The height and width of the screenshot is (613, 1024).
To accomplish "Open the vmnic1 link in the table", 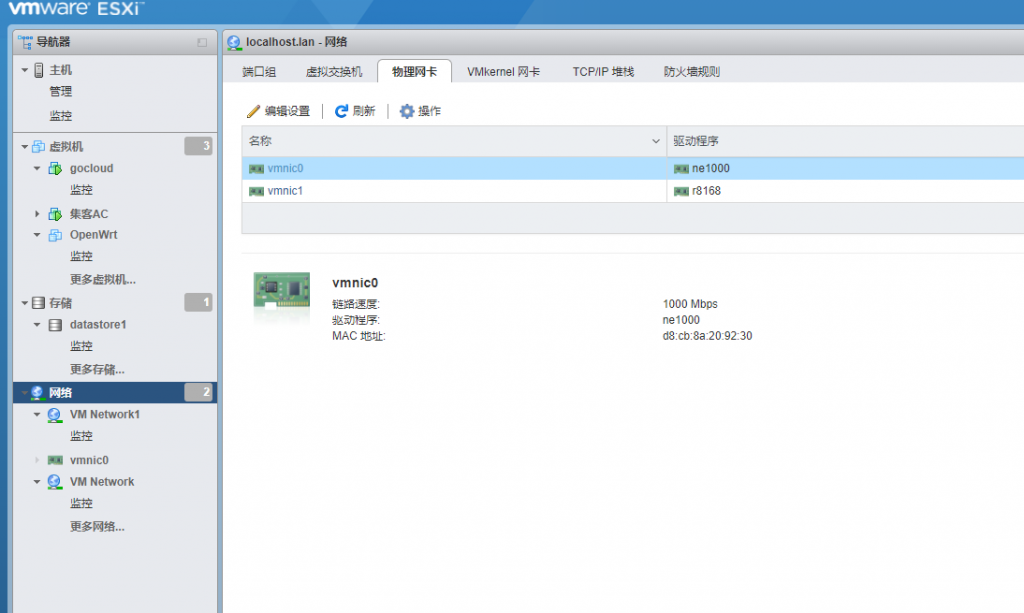I will 285,191.
